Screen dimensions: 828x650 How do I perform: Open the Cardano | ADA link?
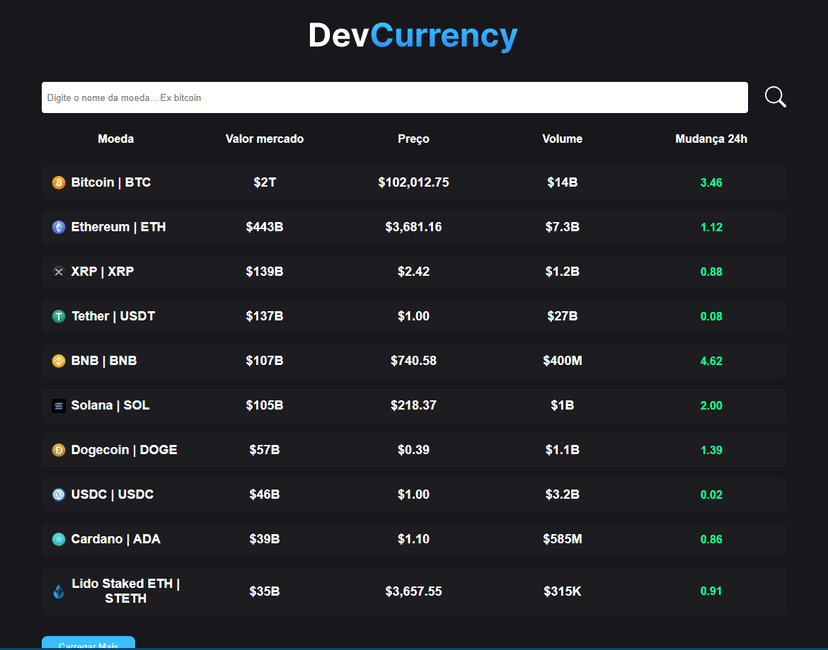pyautogui.click(x=116, y=539)
